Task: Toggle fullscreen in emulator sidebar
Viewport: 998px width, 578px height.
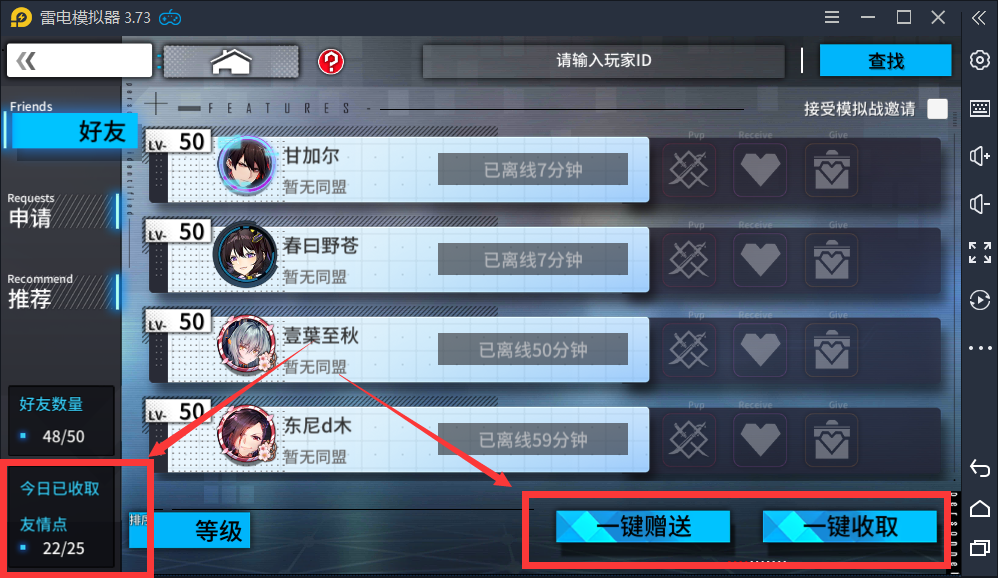Action: pos(980,253)
